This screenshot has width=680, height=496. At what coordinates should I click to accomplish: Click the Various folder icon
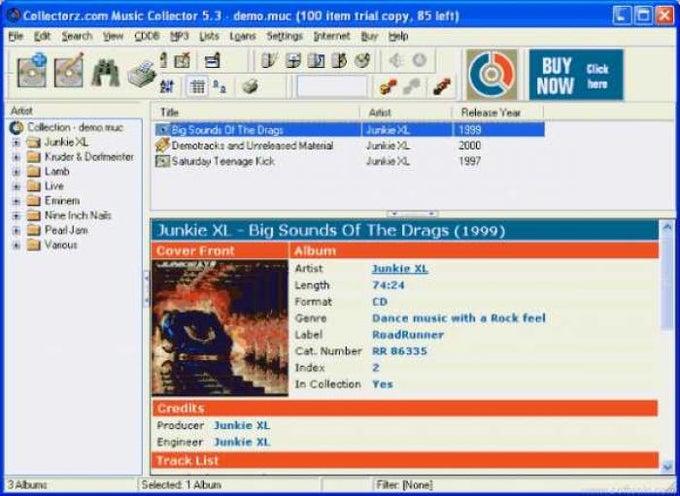coord(33,245)
